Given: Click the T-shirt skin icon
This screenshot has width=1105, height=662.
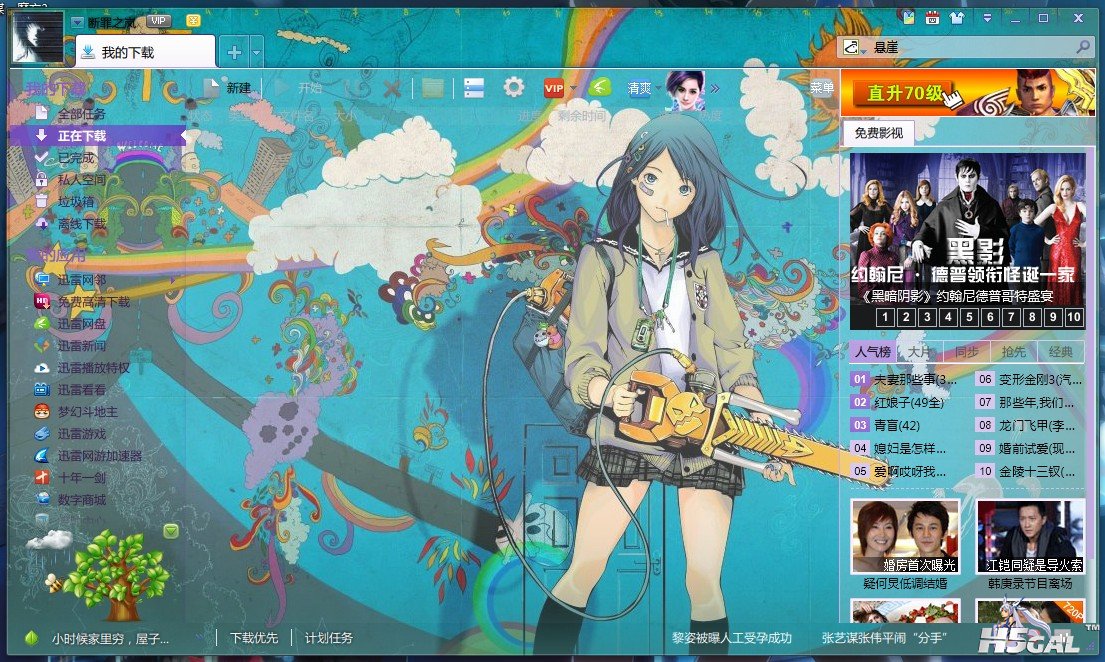Looking at the screenshot, I should (x=956, y=18).
